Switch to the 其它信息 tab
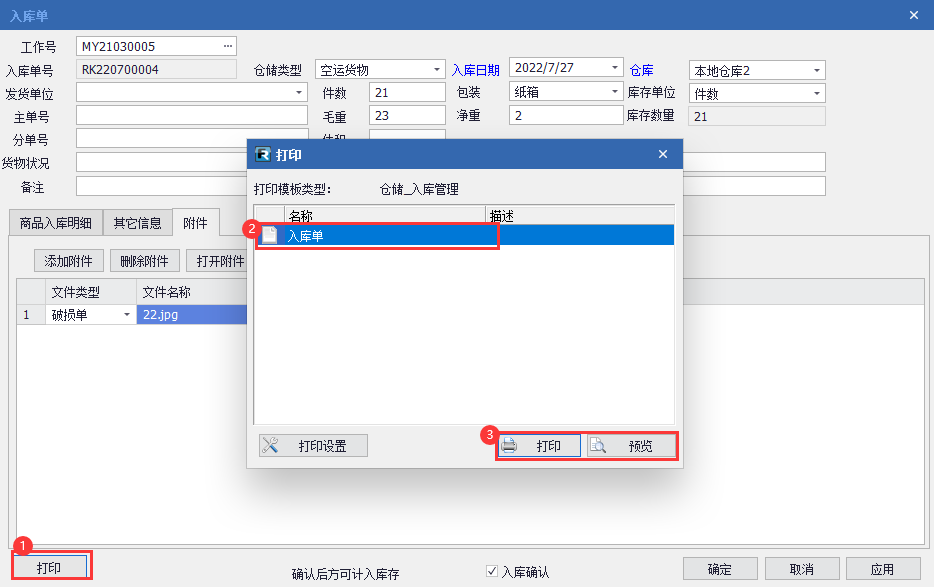 pos(138,223)
